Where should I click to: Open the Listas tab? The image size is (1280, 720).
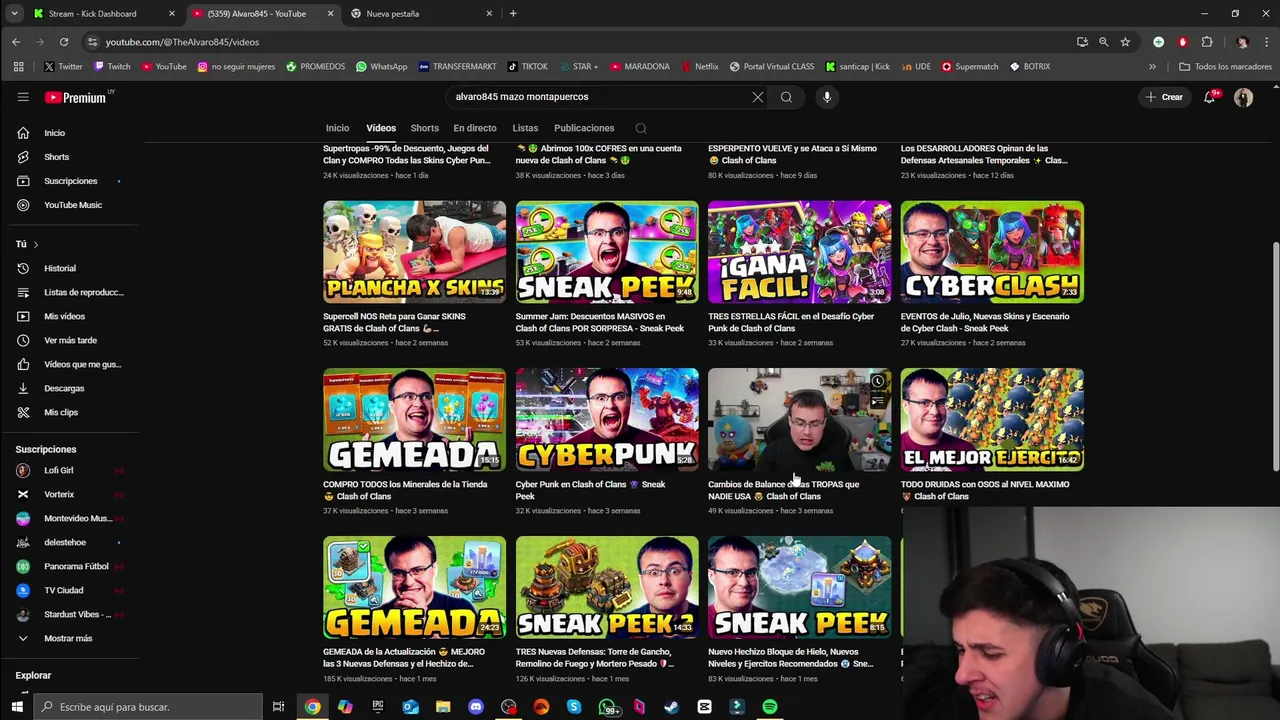(x=525, y=128)
